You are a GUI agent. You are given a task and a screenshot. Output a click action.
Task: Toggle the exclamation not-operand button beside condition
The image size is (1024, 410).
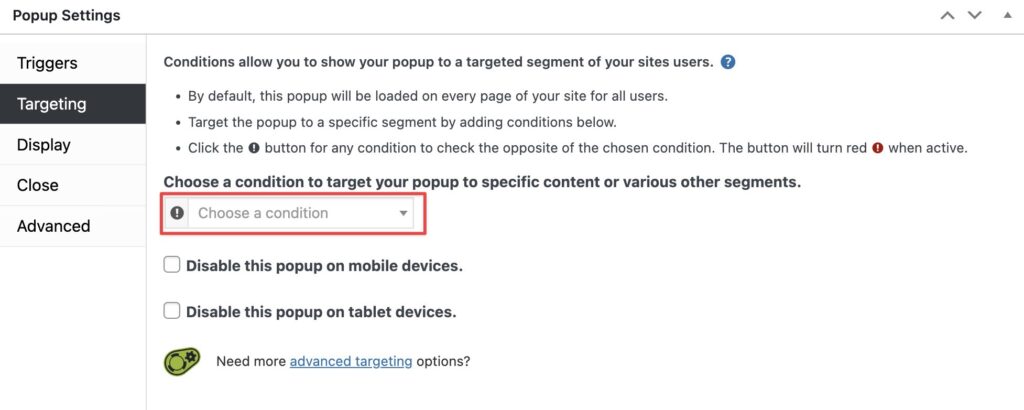point(177,213)
